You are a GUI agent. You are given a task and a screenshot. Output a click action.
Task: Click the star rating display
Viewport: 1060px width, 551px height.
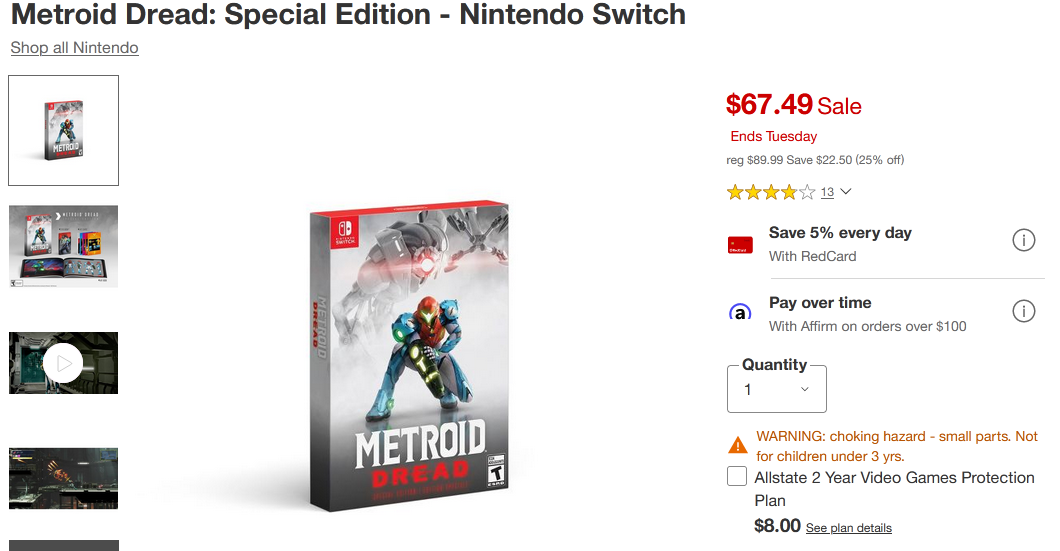coord(771,193)
